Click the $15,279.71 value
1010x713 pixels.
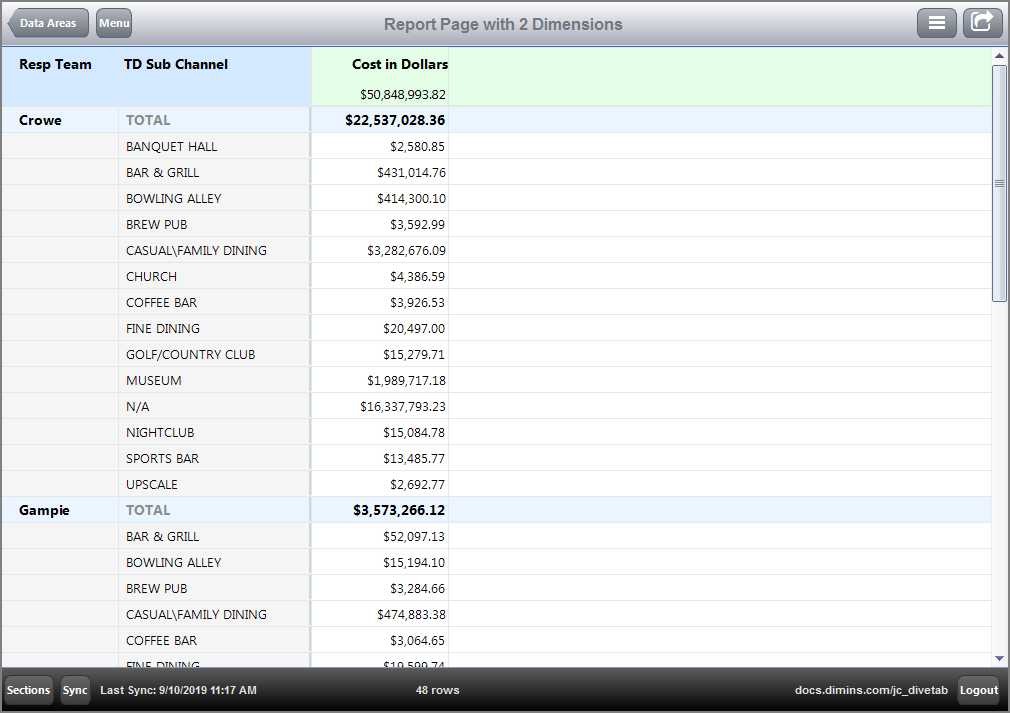[414, 354]
